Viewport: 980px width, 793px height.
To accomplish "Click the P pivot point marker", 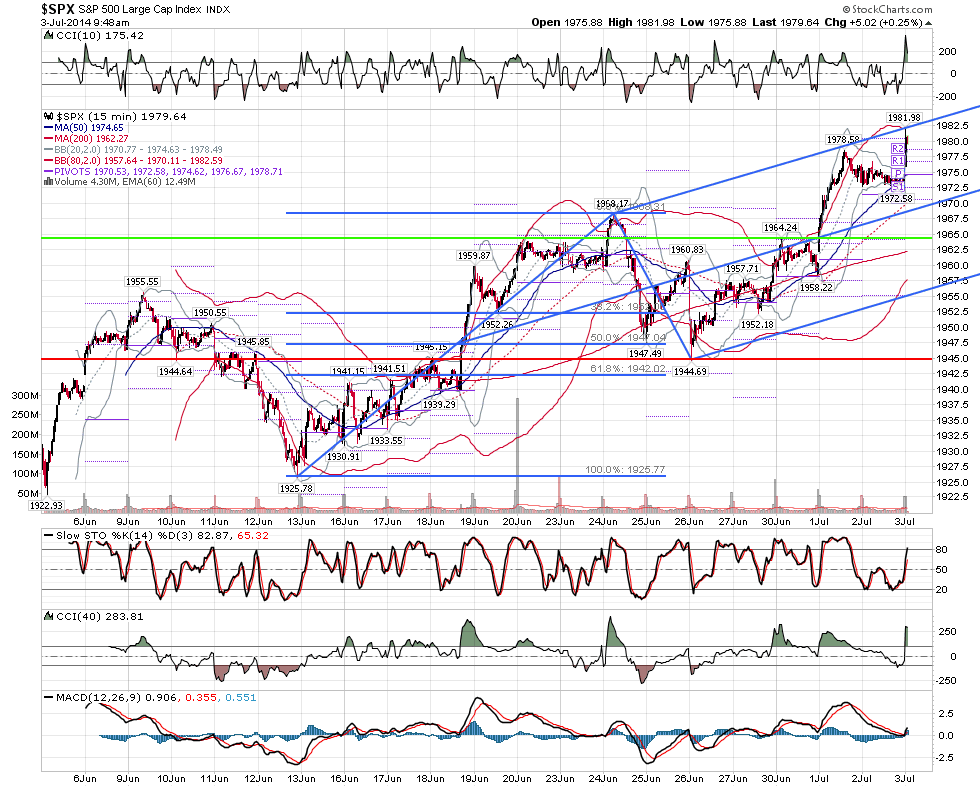I will click(898, 174).
